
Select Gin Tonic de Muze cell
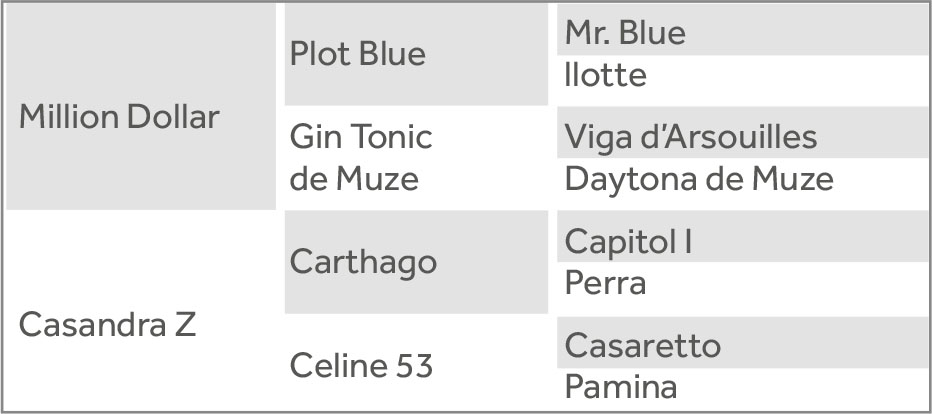click(x=416, y=158)
